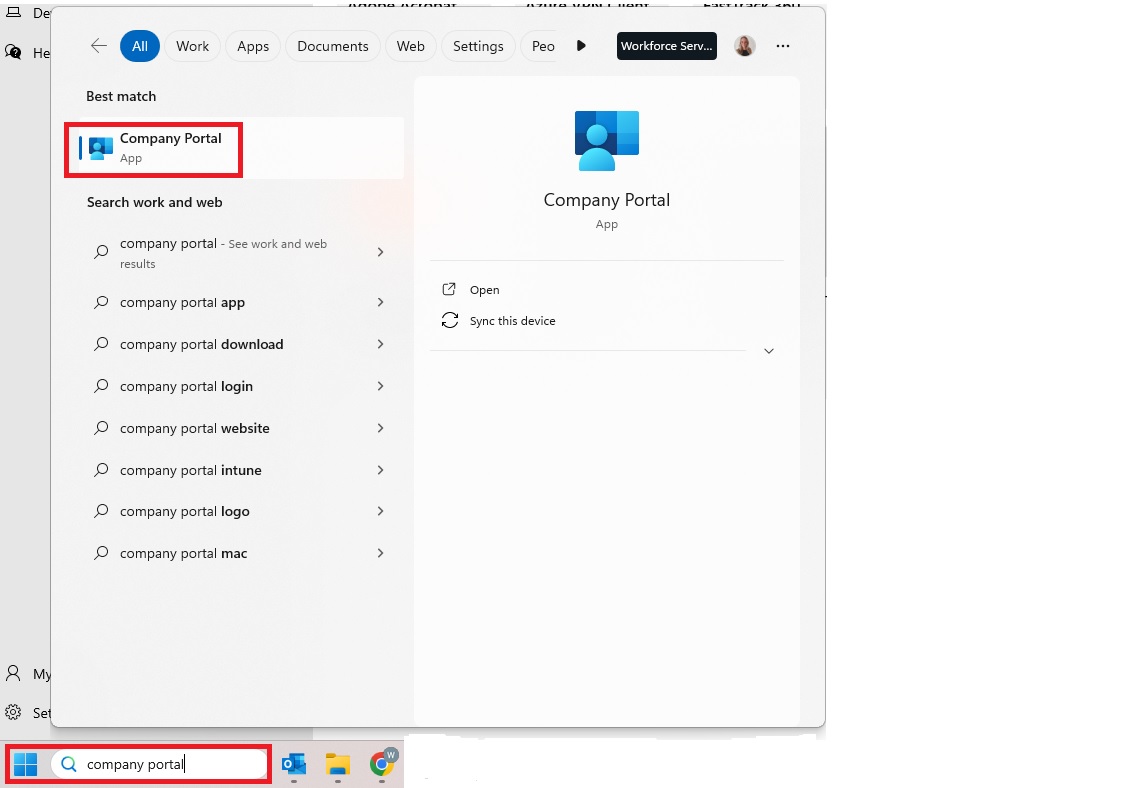The image size is (1131, 788).
Task: Click the Company Portal title in preview pane
Action: point(607,200)
